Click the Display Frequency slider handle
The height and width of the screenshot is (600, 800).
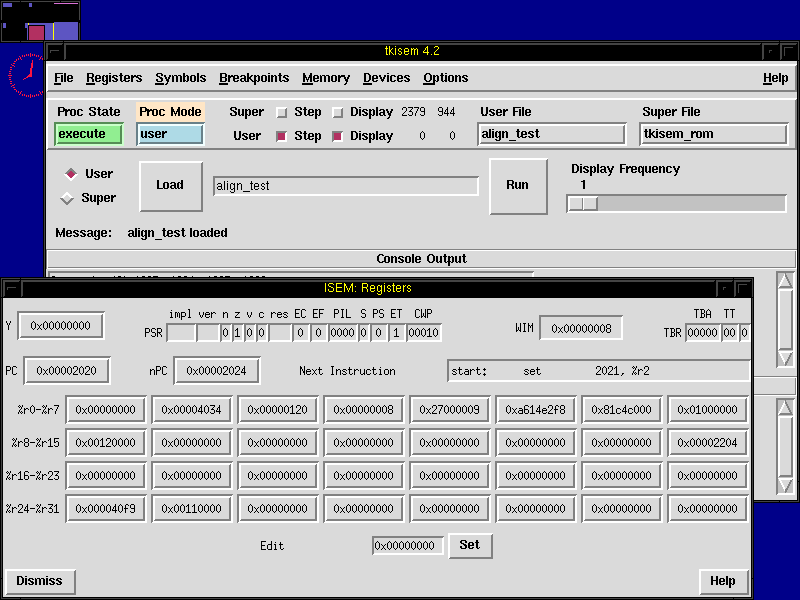pyautogui.click(x=583, y=204)
